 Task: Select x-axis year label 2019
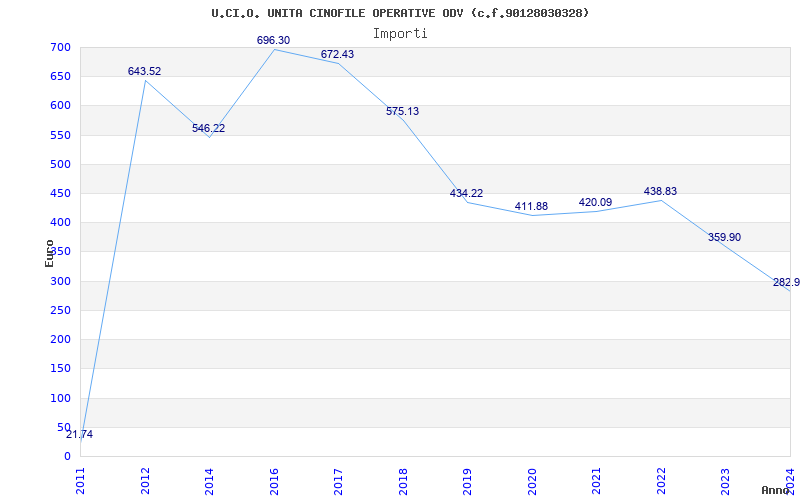tap(467, 481)
